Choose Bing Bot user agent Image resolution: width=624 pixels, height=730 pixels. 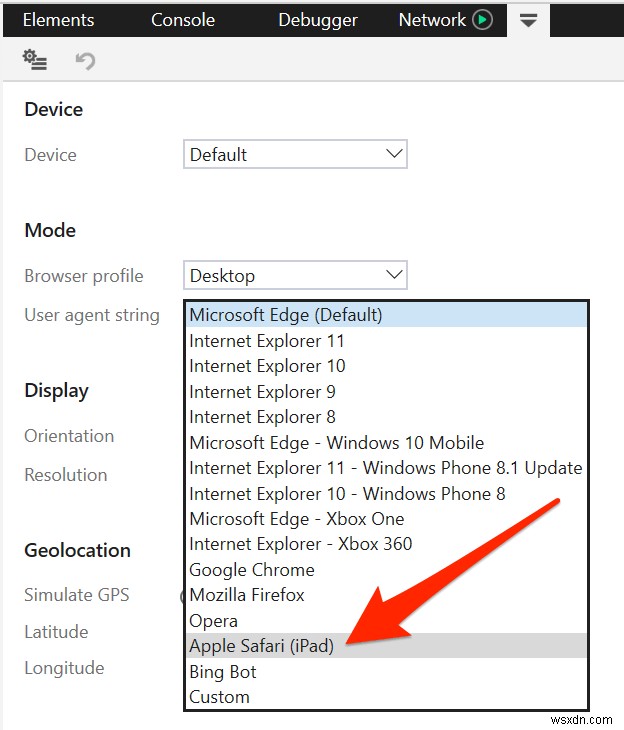click(387, 671)
